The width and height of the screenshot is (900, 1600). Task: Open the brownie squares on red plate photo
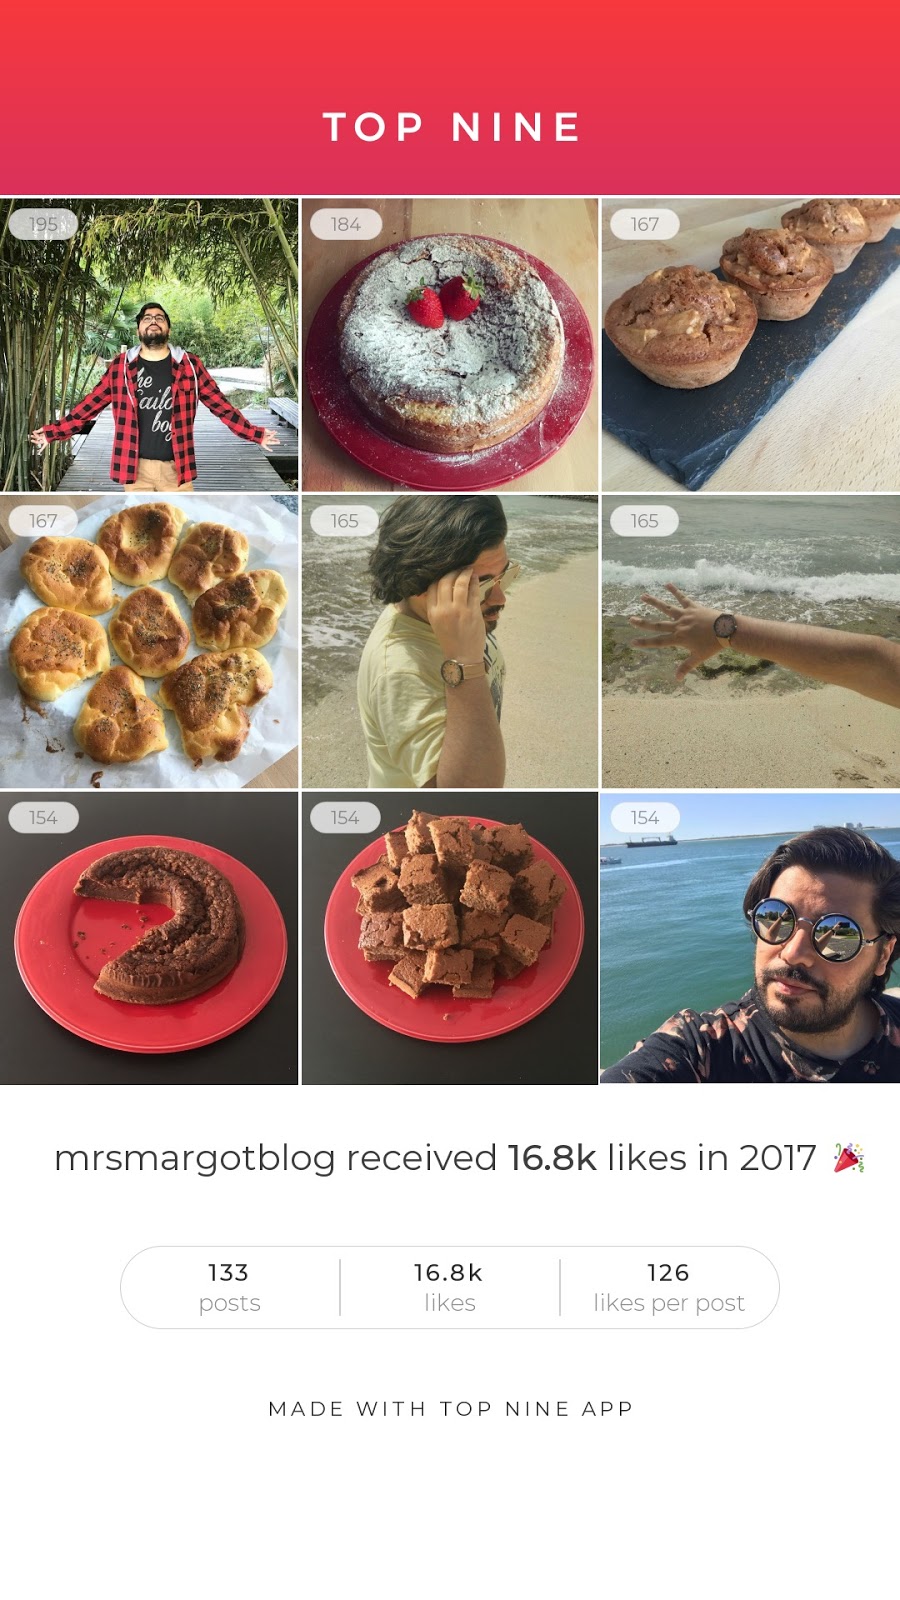(450, 938)
